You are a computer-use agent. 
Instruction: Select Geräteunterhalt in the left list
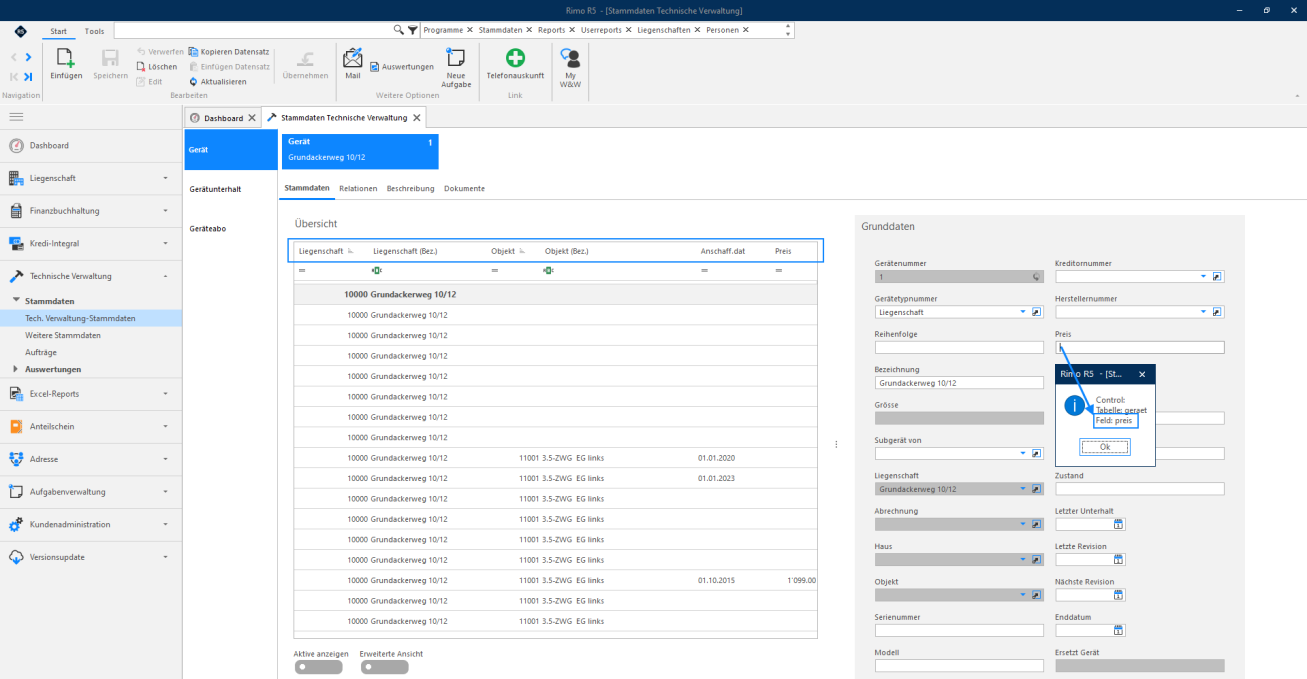(x=215, y=189)
